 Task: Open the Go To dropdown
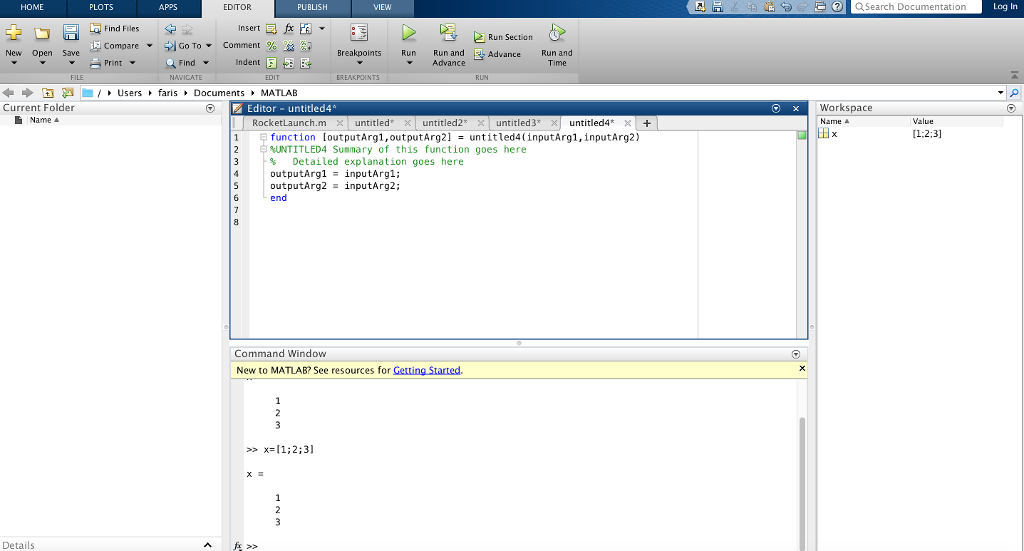(x=189, y=46)
